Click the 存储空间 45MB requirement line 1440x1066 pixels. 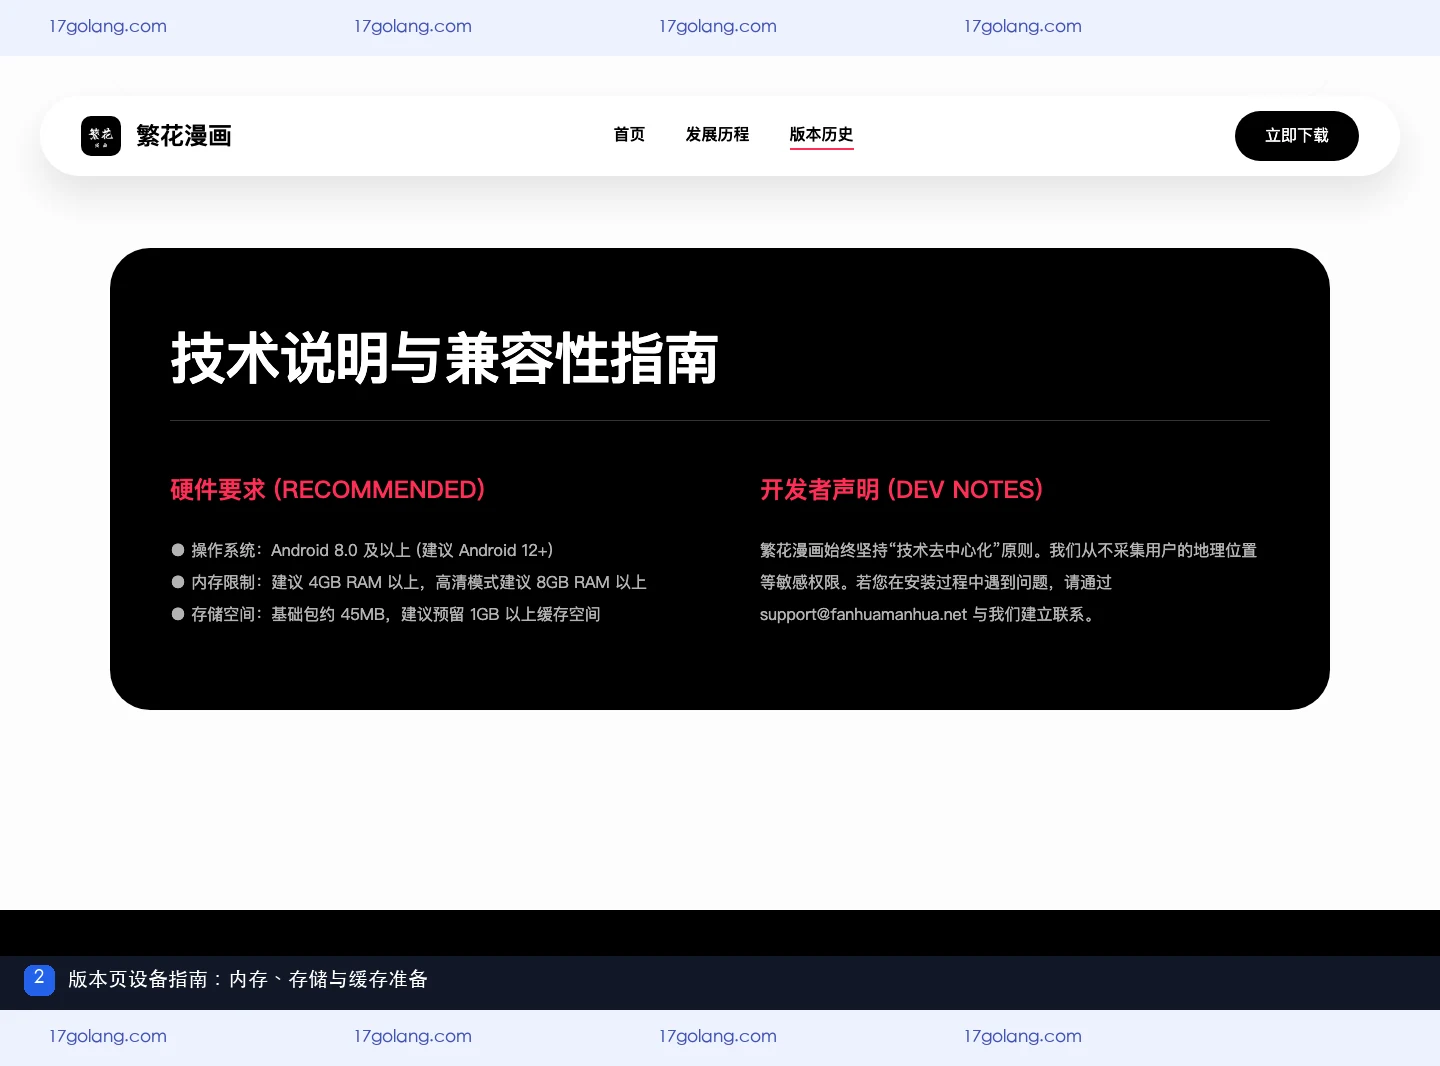(385, 614)
